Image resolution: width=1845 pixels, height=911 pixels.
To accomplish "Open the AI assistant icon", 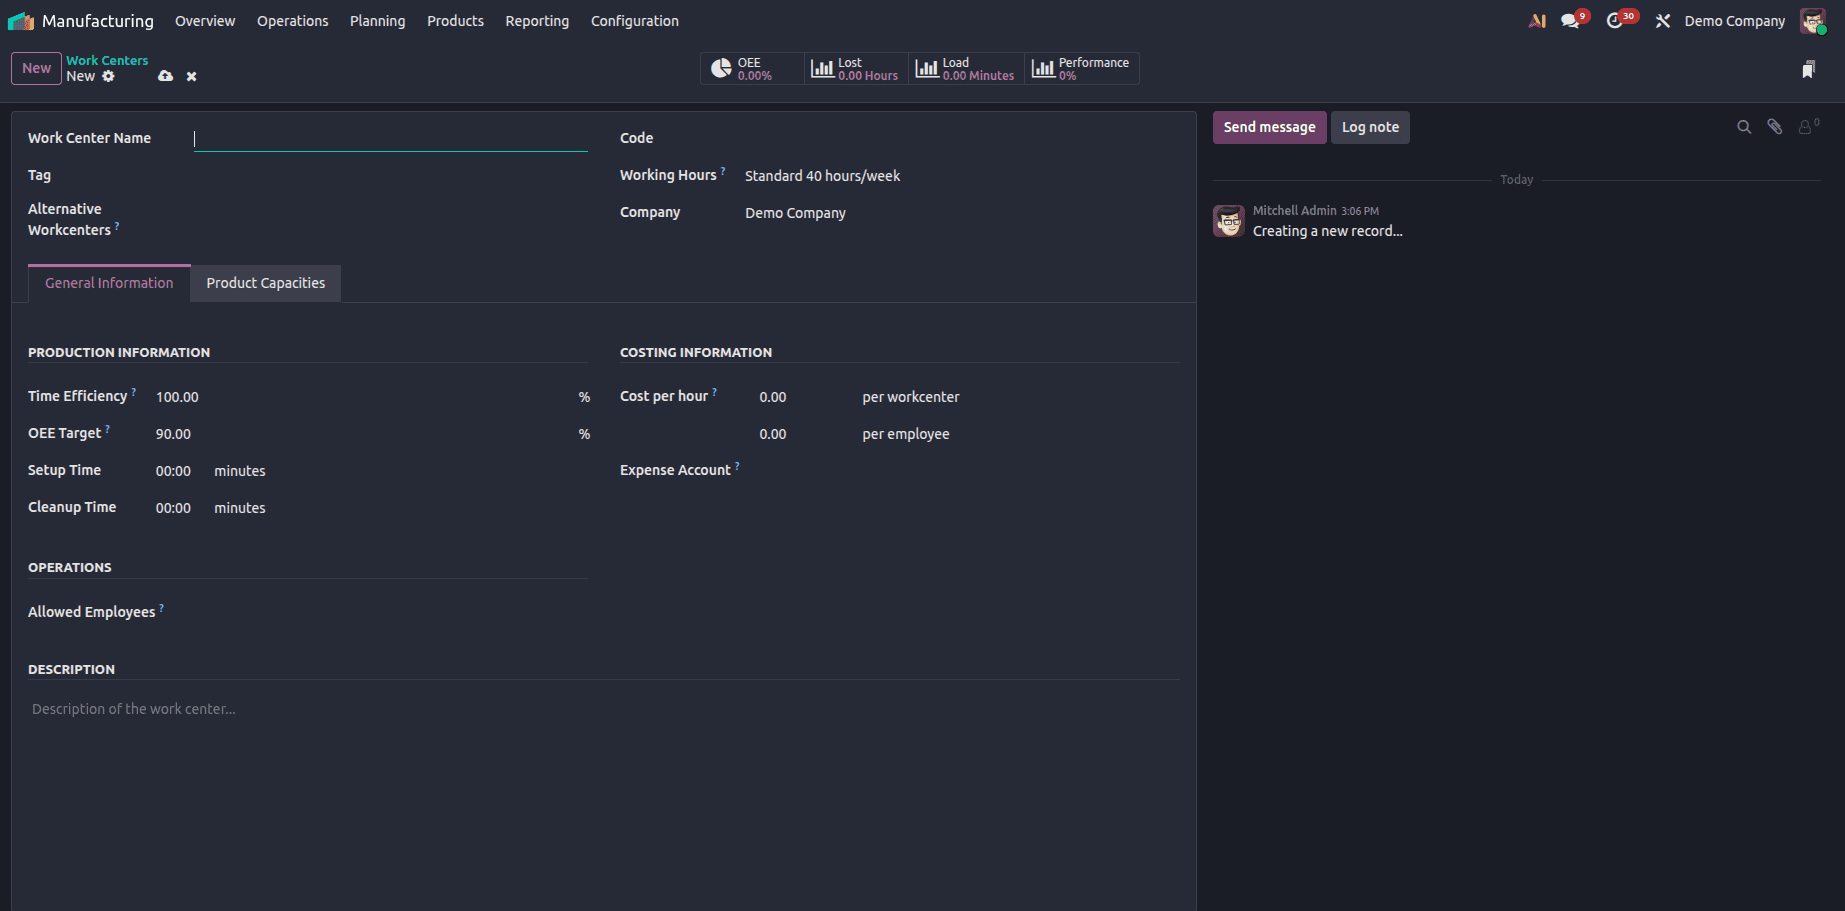I will tap(1537, 20).
